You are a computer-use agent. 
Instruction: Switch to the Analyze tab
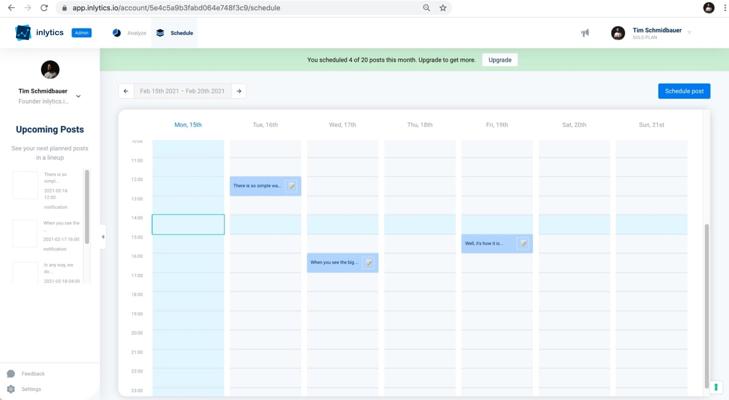click(130, 33)
